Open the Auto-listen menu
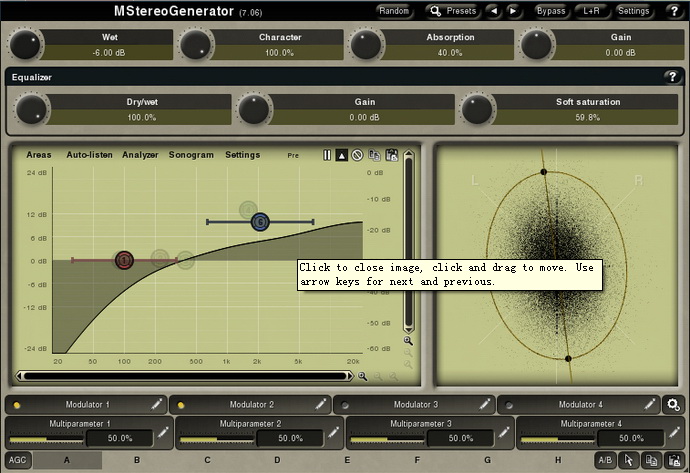Screen dimensions: 690x473 coord(89,155)
